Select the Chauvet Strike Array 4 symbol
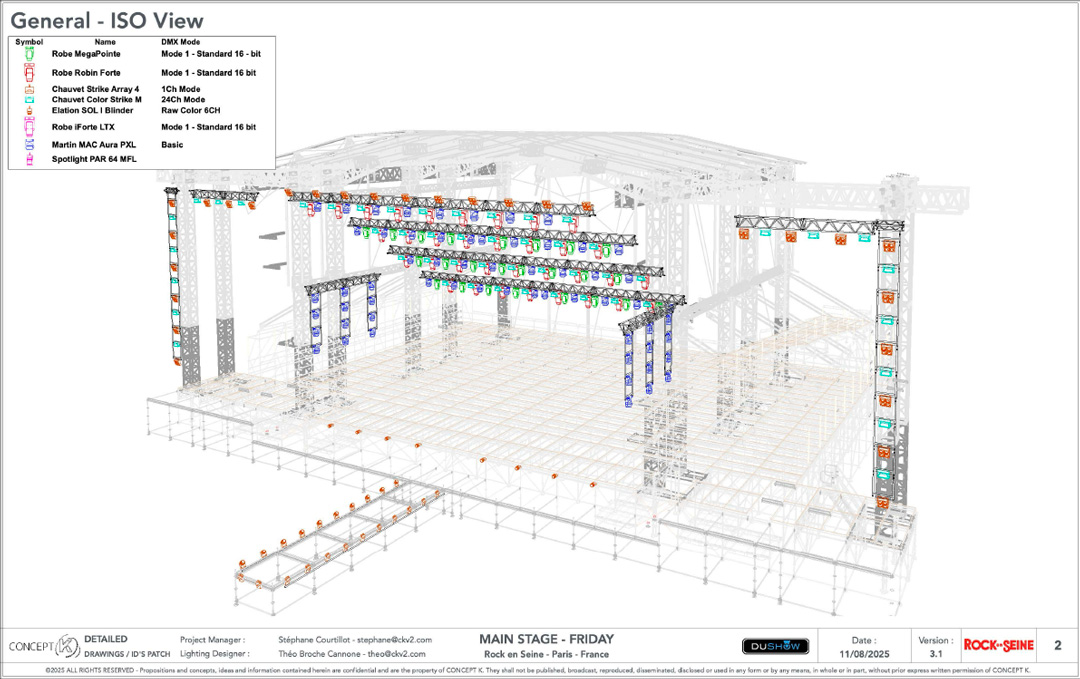The width and height of the screenshot is (1080, 679). point(29,90)
